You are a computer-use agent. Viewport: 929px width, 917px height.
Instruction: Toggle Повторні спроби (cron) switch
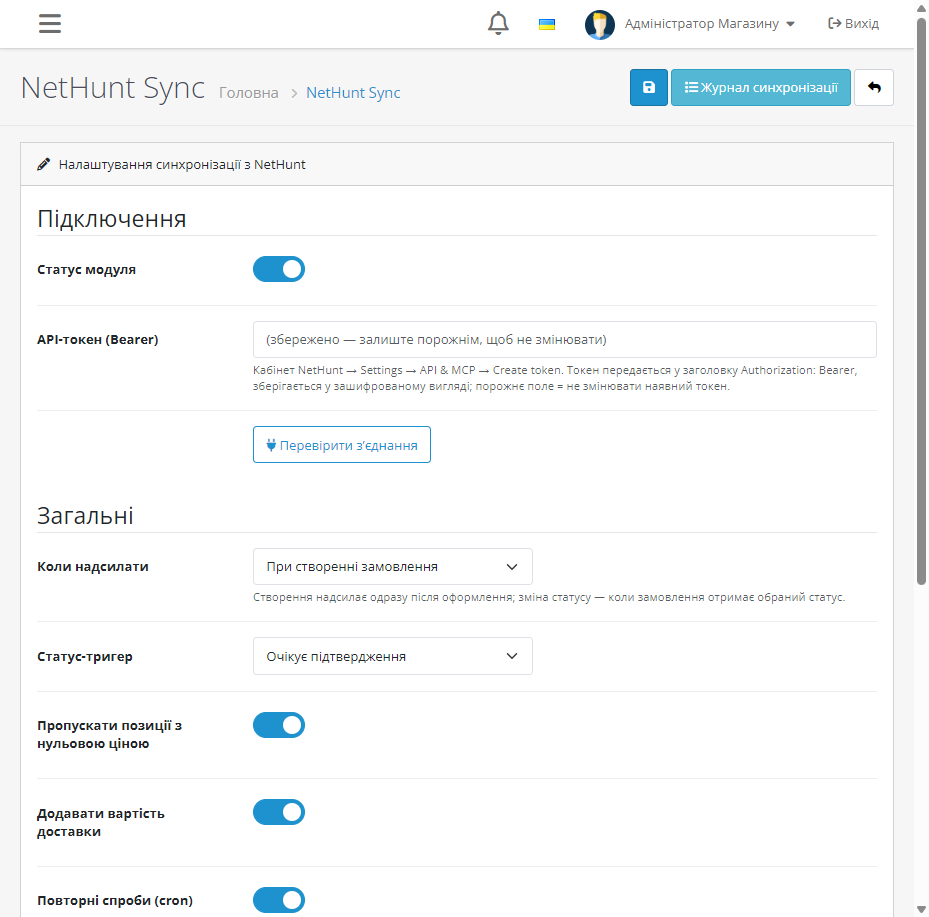pos(278,900)
